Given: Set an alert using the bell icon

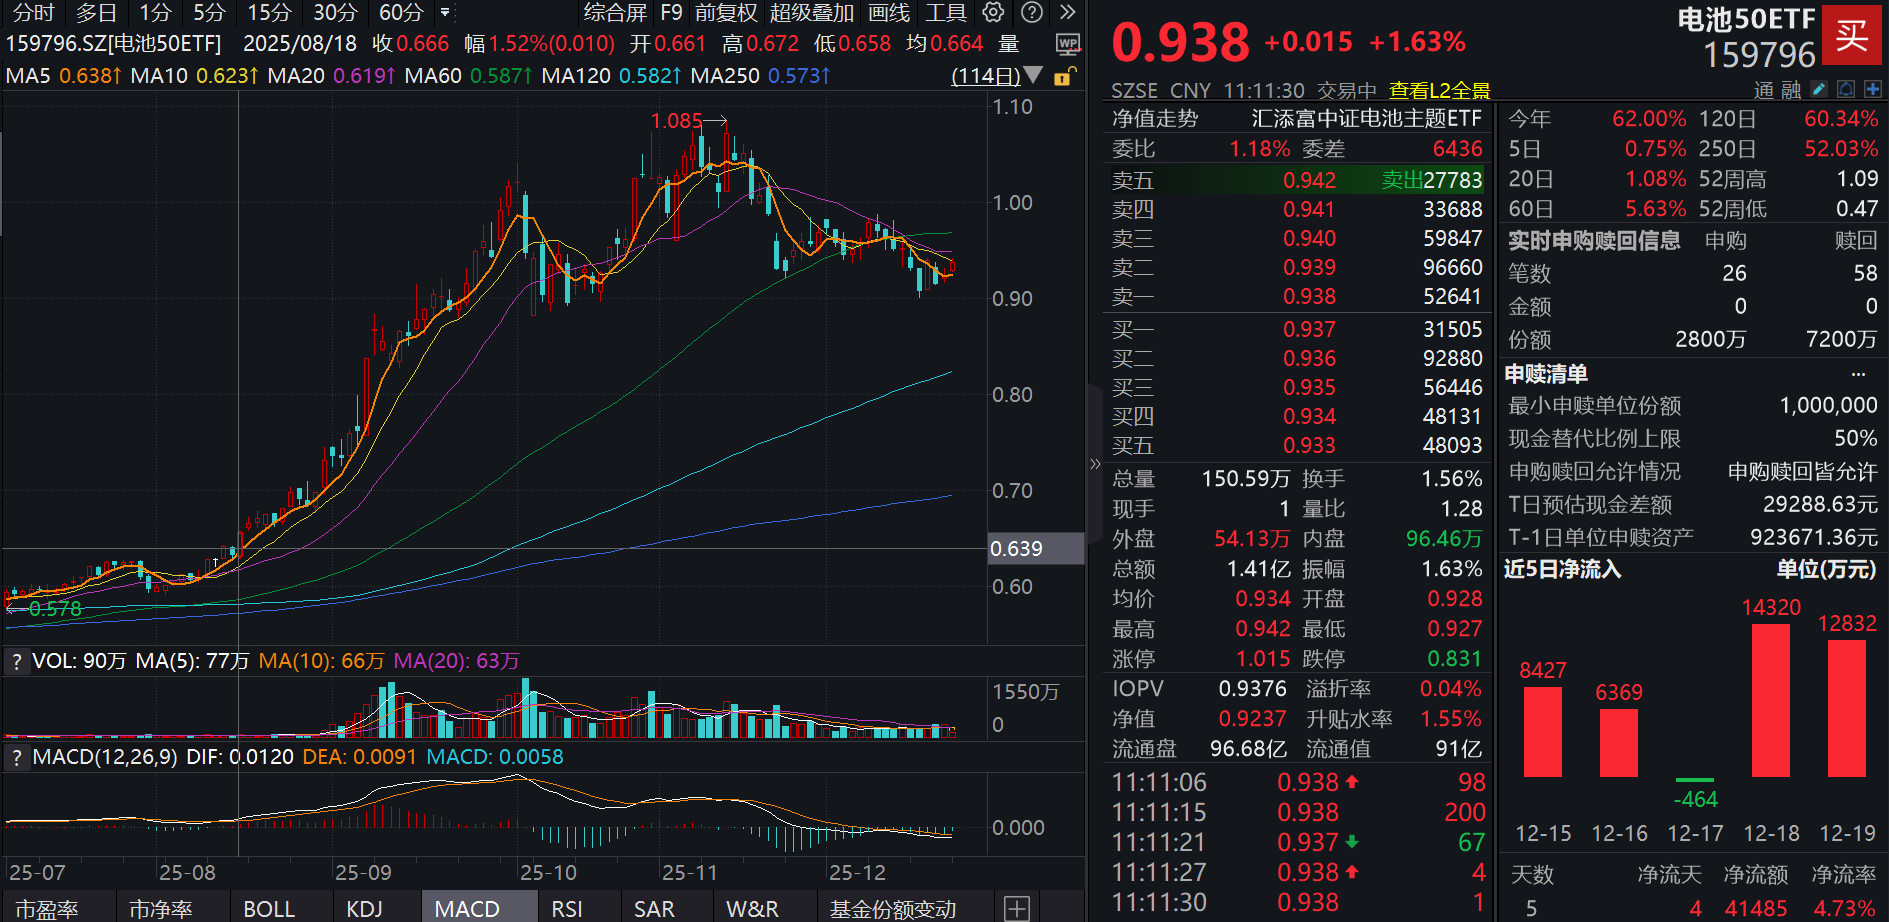Looking at the screenshot, I should 1845,89.
